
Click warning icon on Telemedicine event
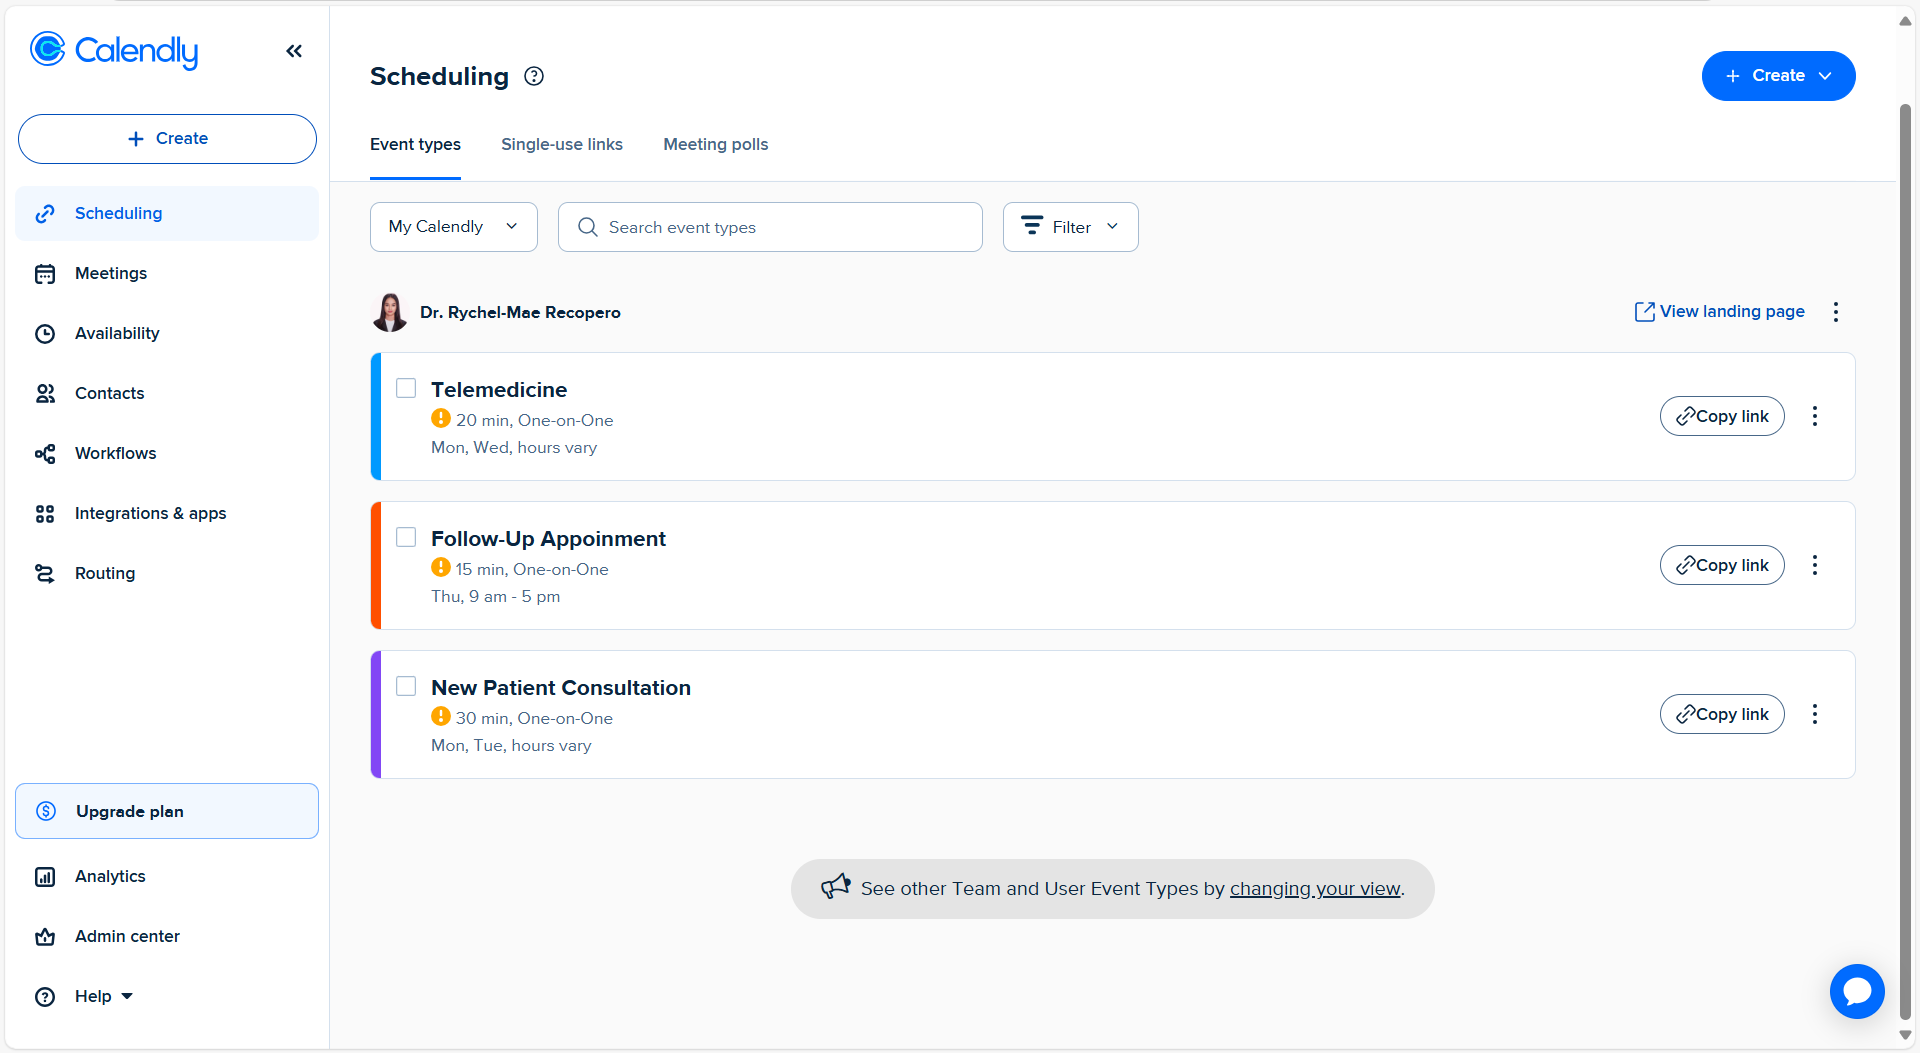(x=440, y=419)
